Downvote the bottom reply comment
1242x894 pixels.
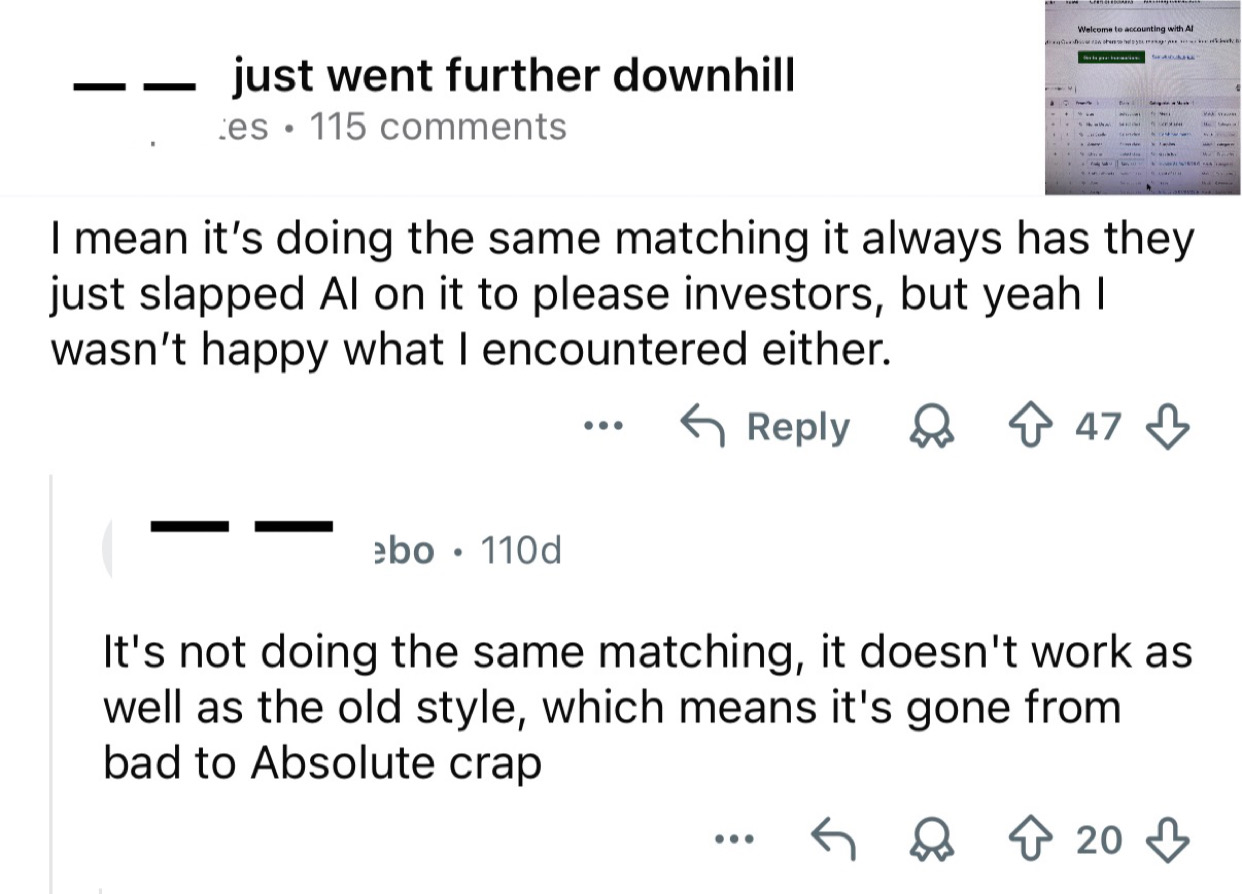[x=1168, y=840]
